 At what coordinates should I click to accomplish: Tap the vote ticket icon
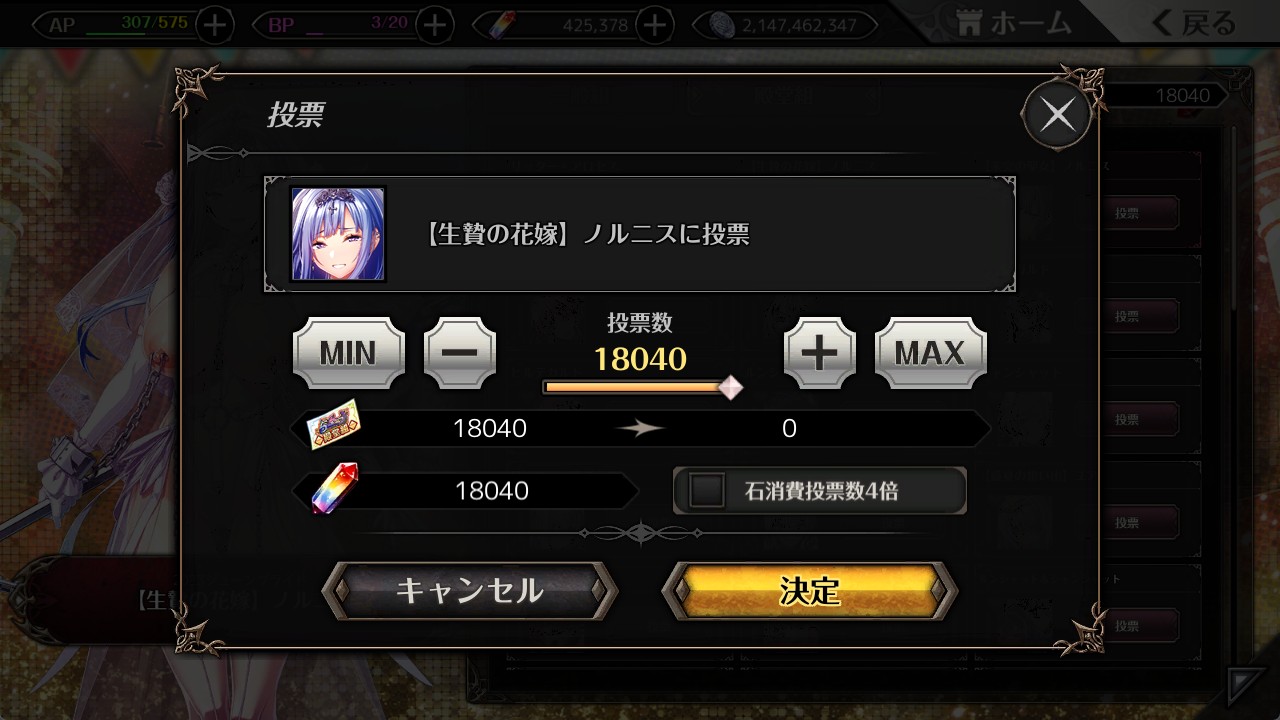pyautogui.click(x=334, y=424)
